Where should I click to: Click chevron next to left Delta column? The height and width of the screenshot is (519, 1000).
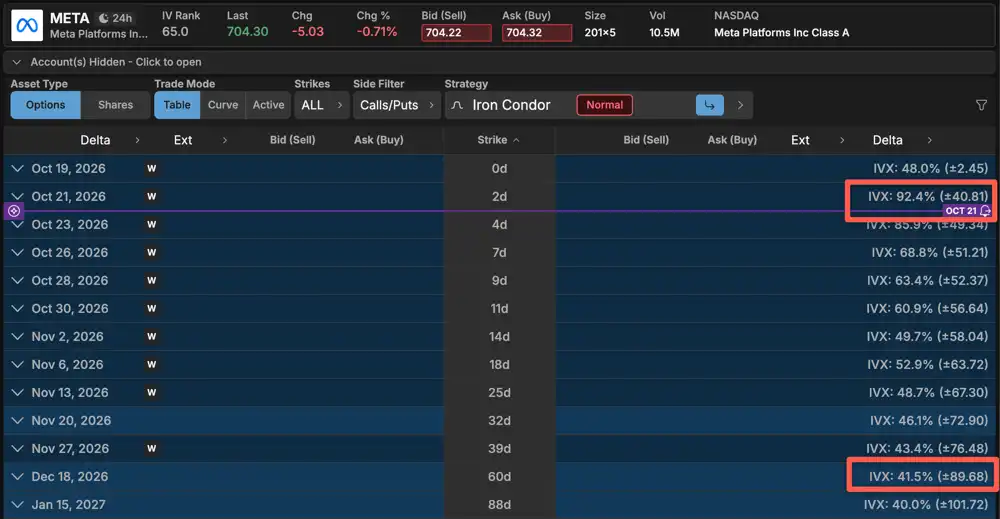(x=137, y=140)
